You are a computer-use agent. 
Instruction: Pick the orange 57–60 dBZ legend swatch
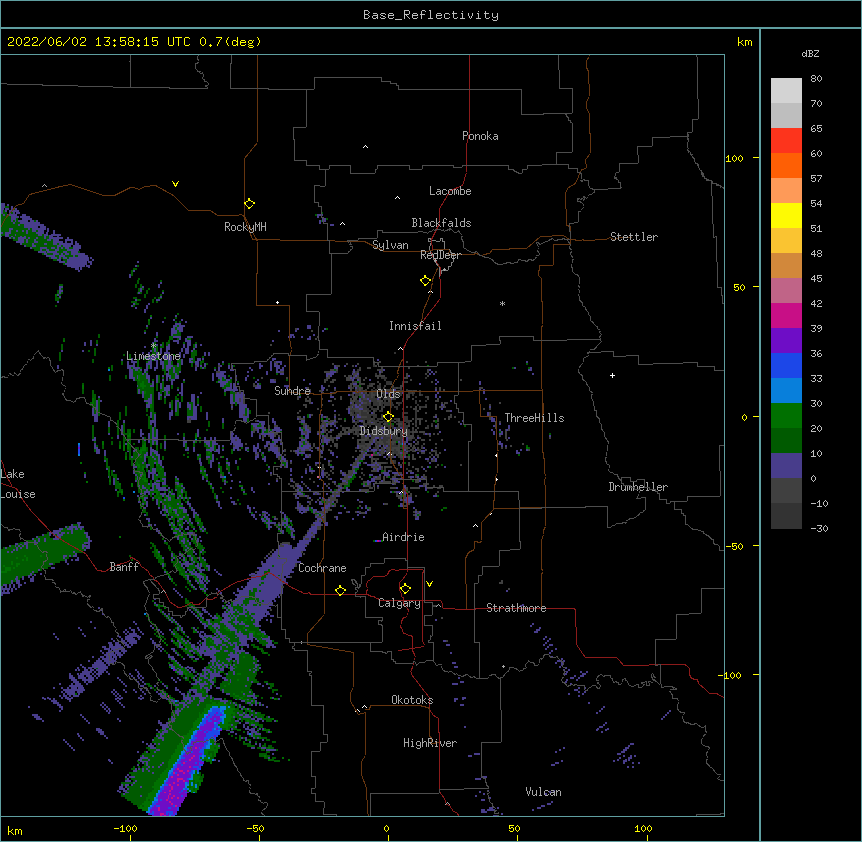[x=786, y=165]
